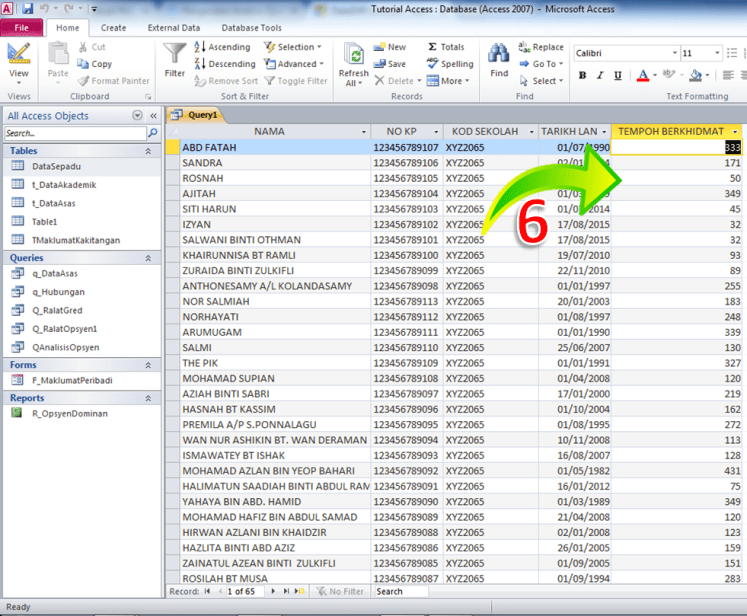Toggle Underline text formatting
747x616 pixels.
[616, 76]
